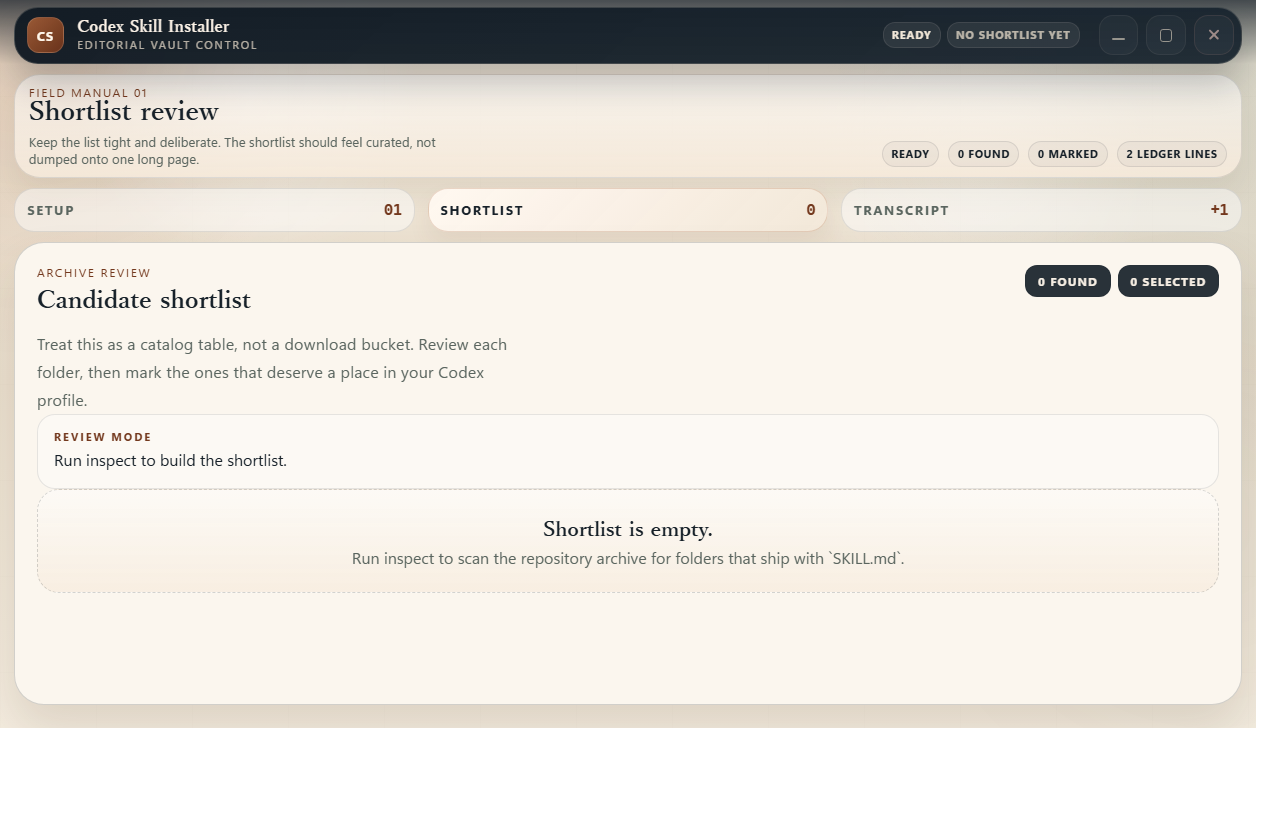Click the CS app logo icon

(45, 35)
